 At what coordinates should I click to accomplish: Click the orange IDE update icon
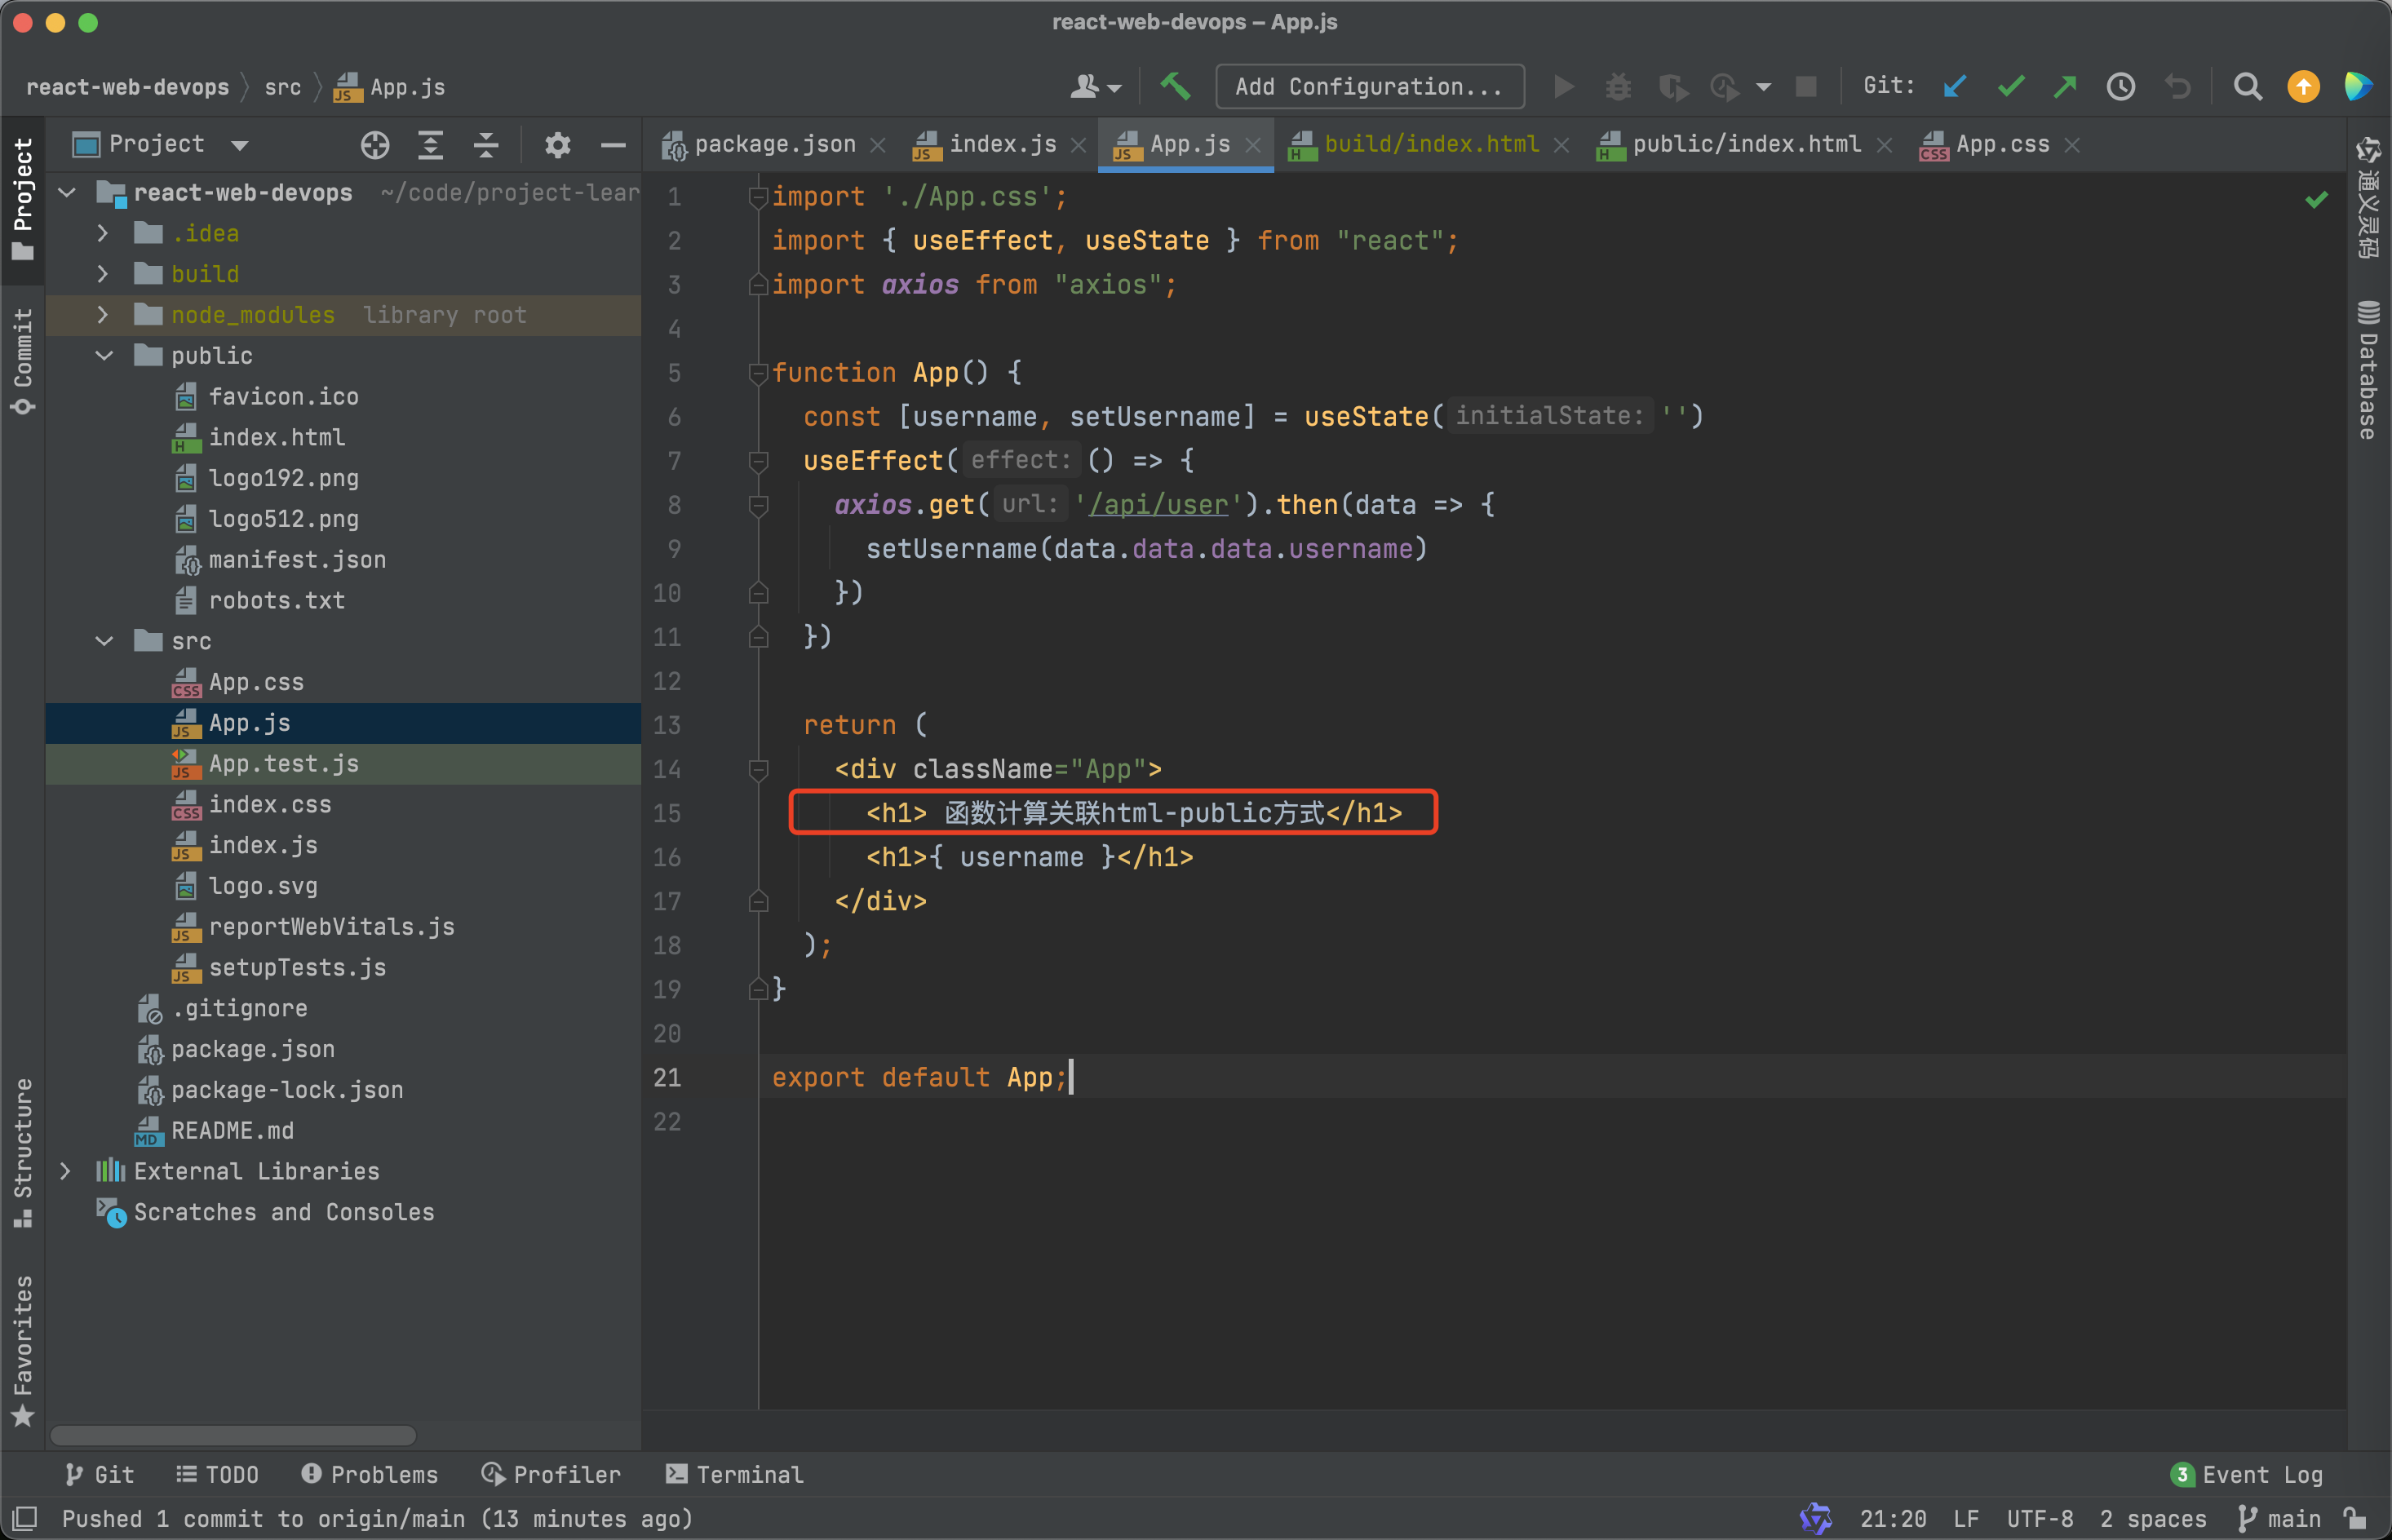click(2304, 87)
